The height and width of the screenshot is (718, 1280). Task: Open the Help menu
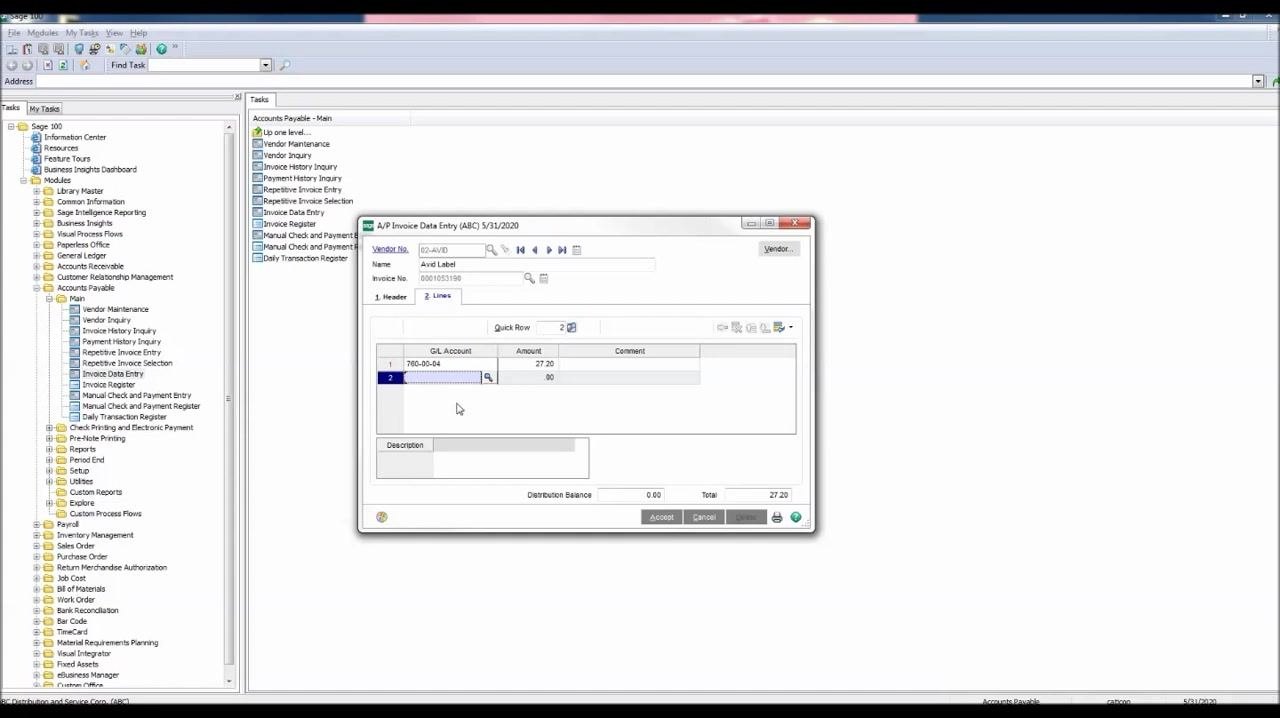[x=138, y=33]
